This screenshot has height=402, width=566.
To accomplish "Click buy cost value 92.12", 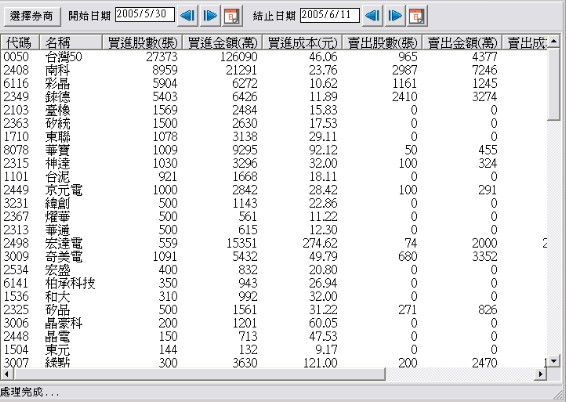I will 323,150.
